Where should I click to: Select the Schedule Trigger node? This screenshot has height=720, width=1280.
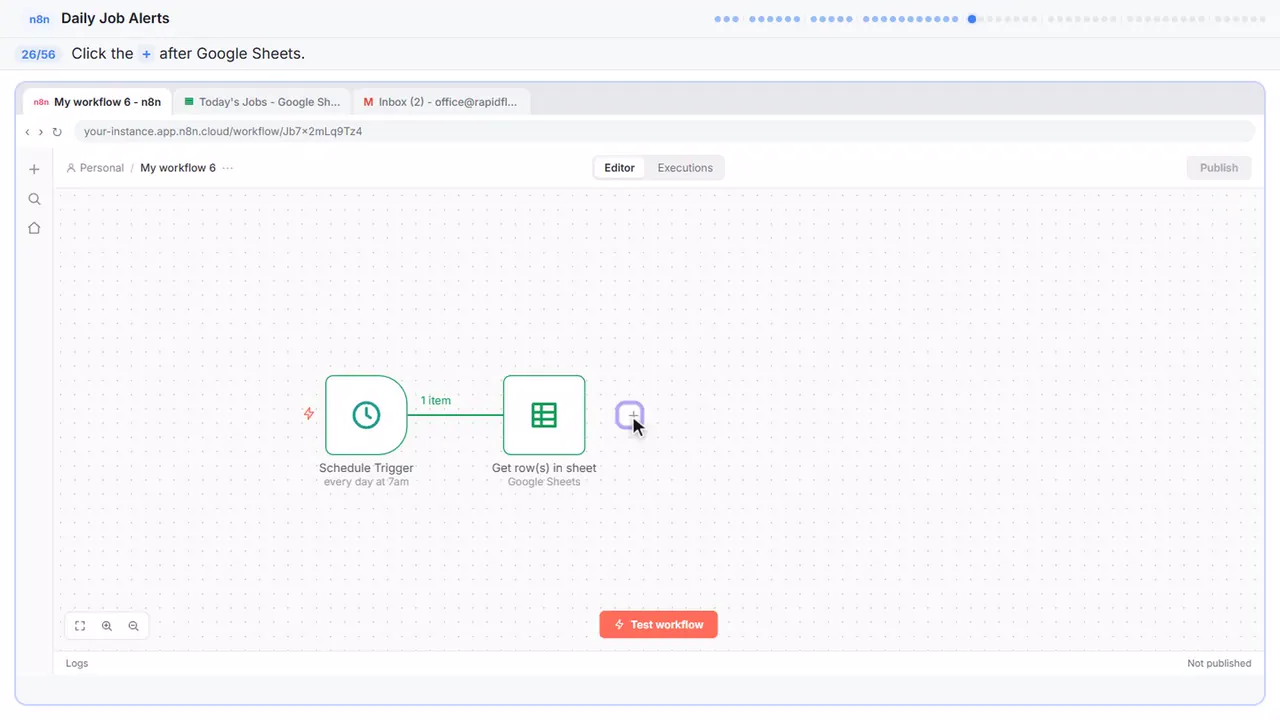tap(366, 415)
